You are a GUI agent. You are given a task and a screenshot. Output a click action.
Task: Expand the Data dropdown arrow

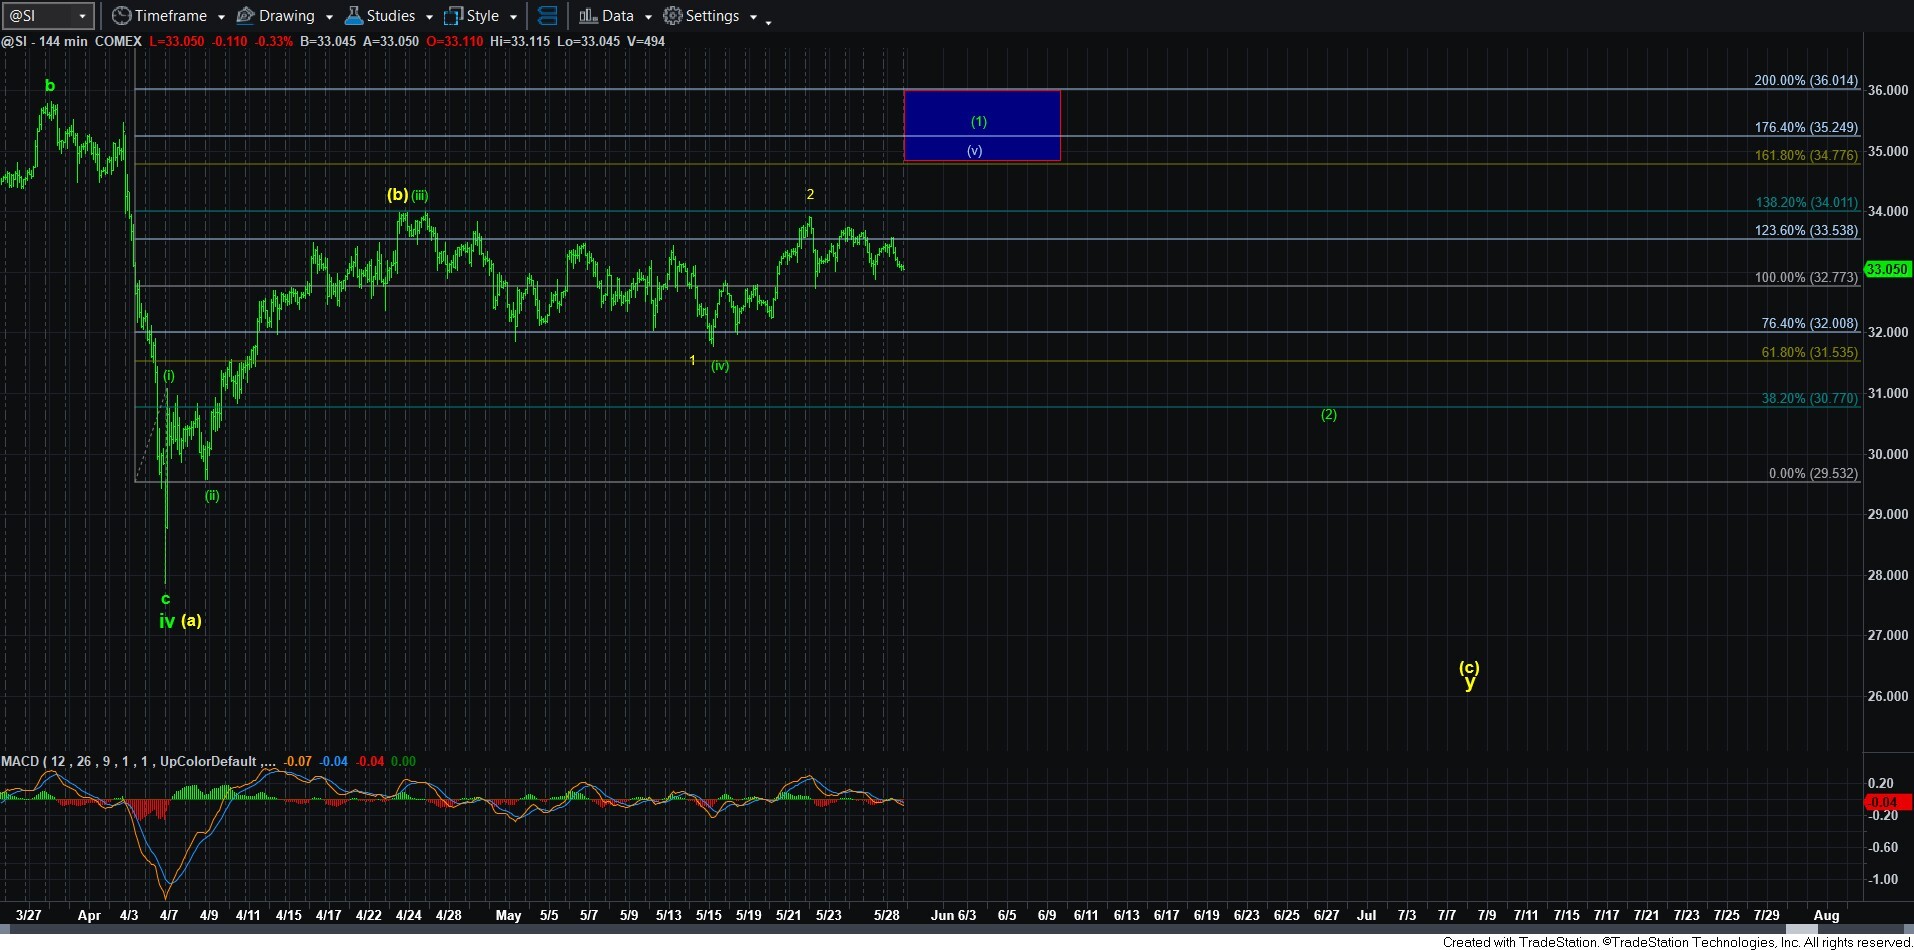pyautogui.click(x=648, y=17)
